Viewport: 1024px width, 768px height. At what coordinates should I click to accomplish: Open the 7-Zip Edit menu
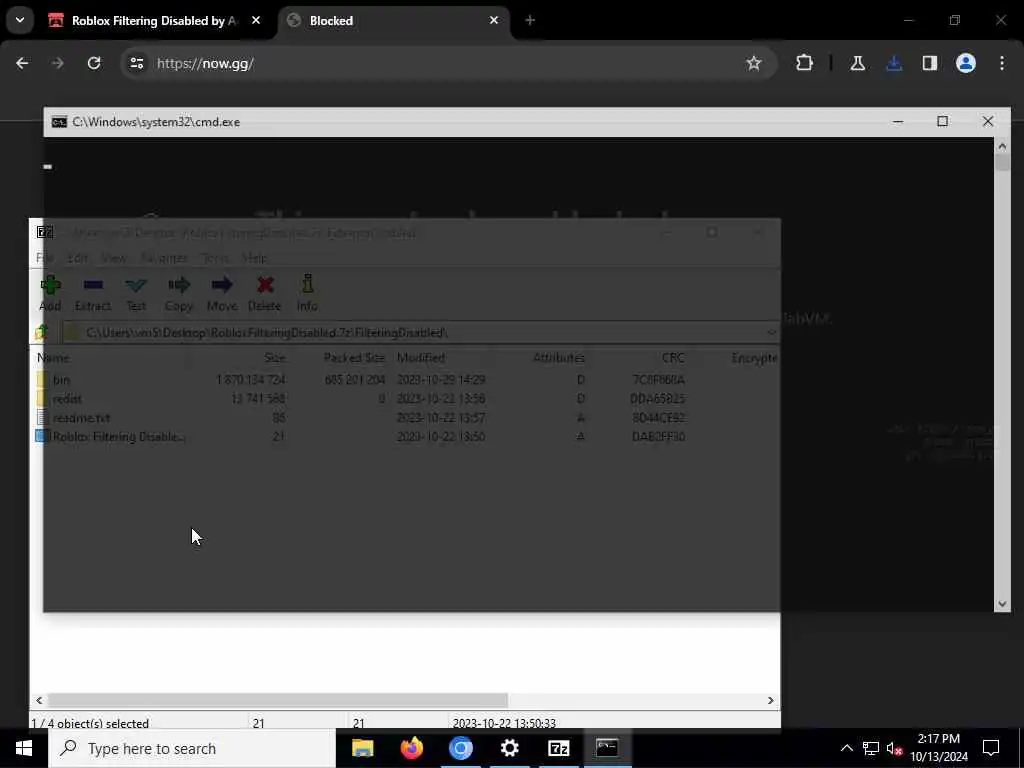pos(77,258)
